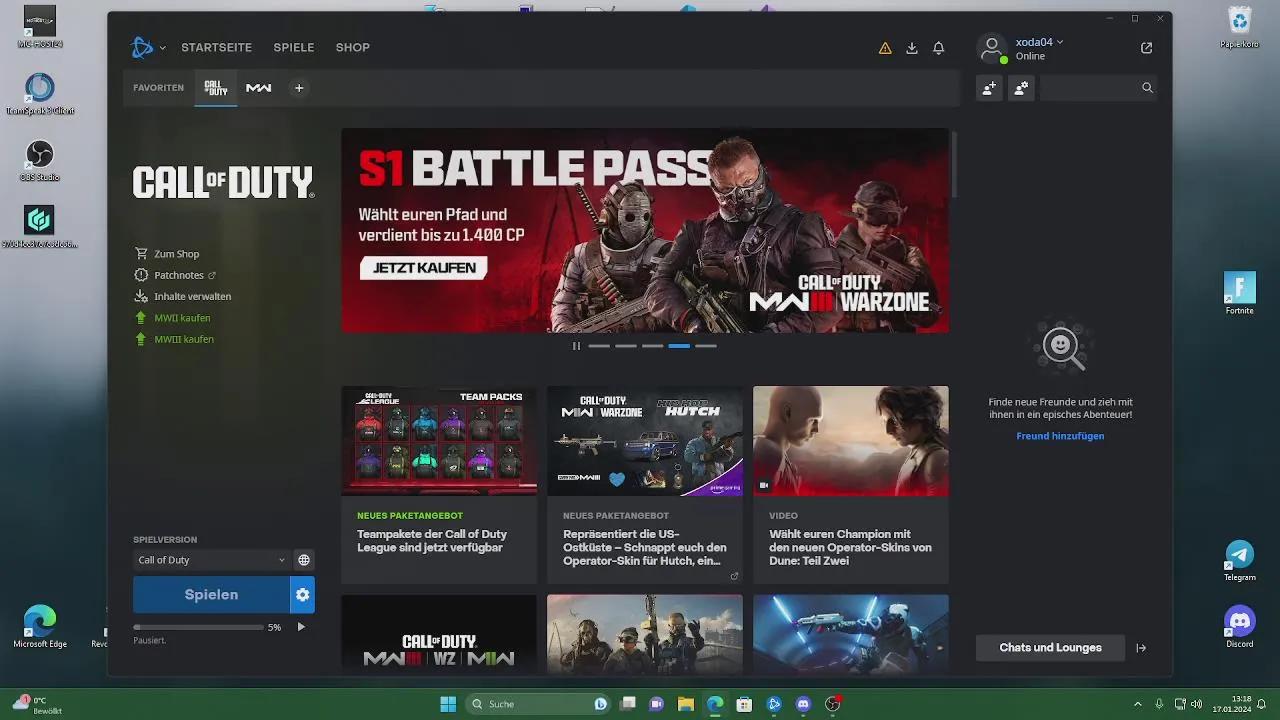The height and width of the screenshot is (720, 1280).
Task: Select the second carousel indicator
Action: pyautogui.click(x=626, y=346)
